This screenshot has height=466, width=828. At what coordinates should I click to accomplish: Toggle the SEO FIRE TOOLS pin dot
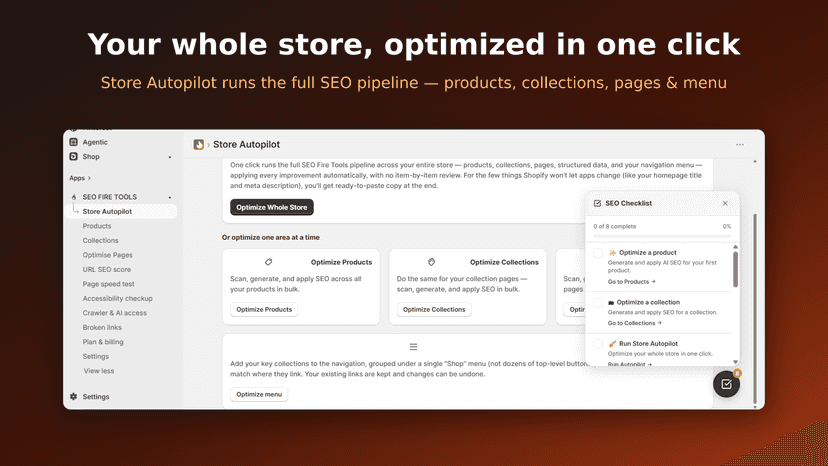[x=170, y=197]
